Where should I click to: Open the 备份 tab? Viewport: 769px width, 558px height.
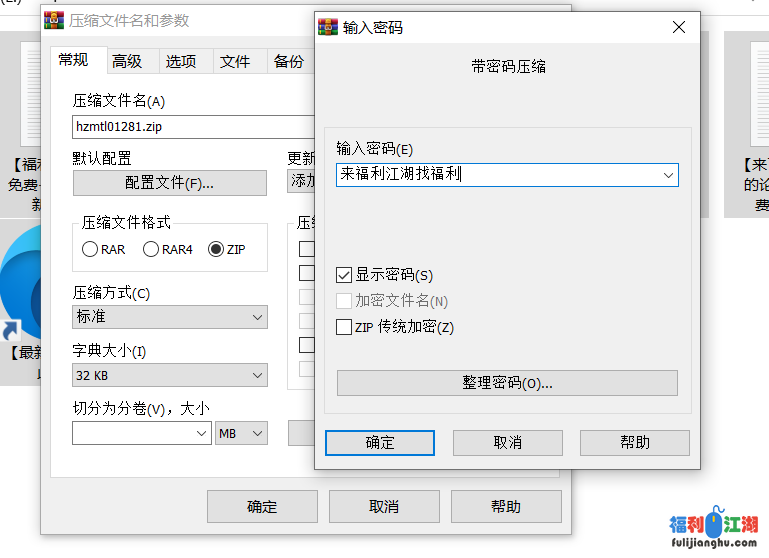pos(288,61)
